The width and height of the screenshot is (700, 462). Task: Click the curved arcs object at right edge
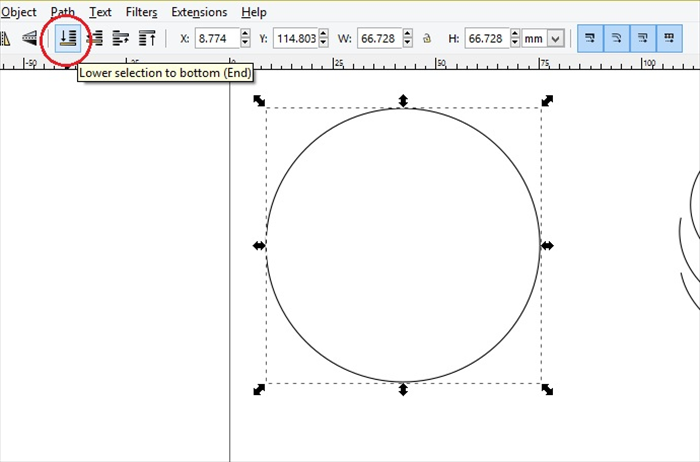[x=690, y=241]
